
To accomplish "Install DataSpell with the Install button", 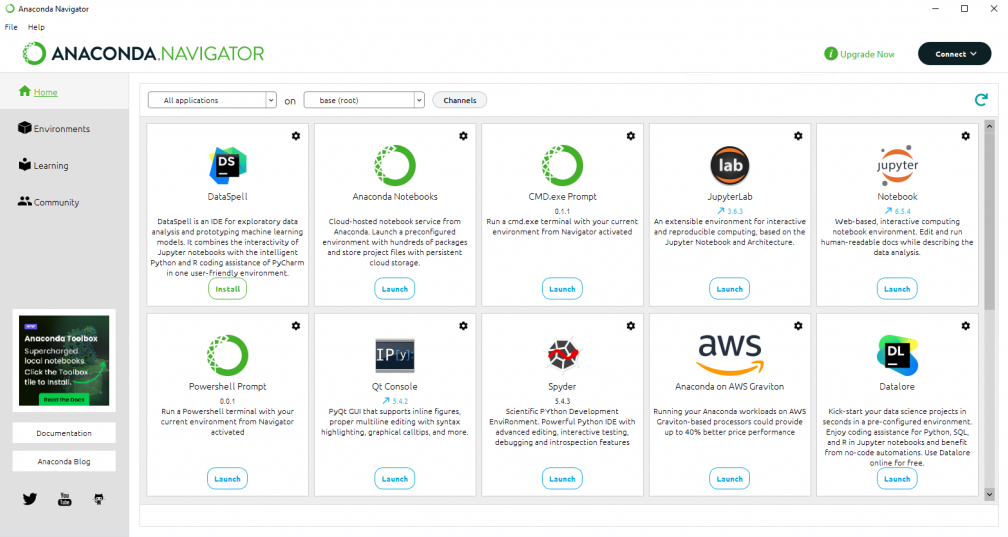I will 228,289.
